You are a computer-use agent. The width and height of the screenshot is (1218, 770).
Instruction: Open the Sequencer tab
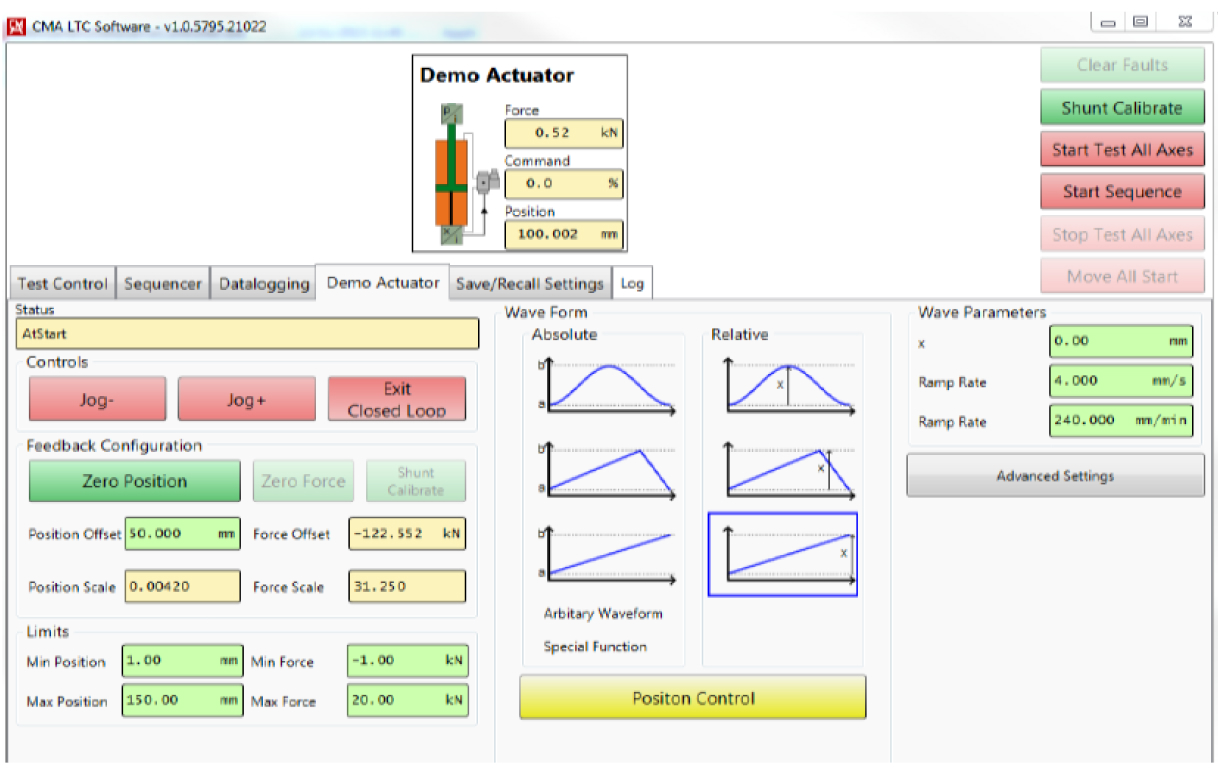(x=163, y=284)
